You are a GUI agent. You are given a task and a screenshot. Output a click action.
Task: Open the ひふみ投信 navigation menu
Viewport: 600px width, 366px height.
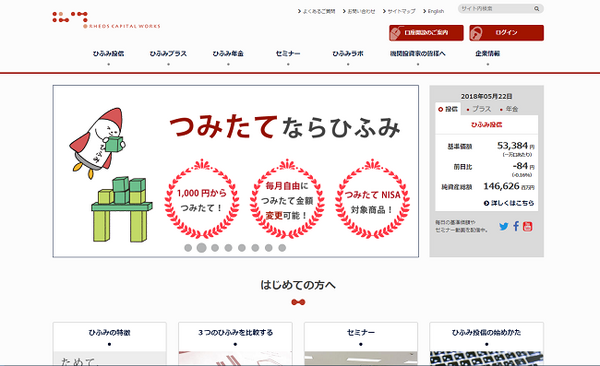108,54
